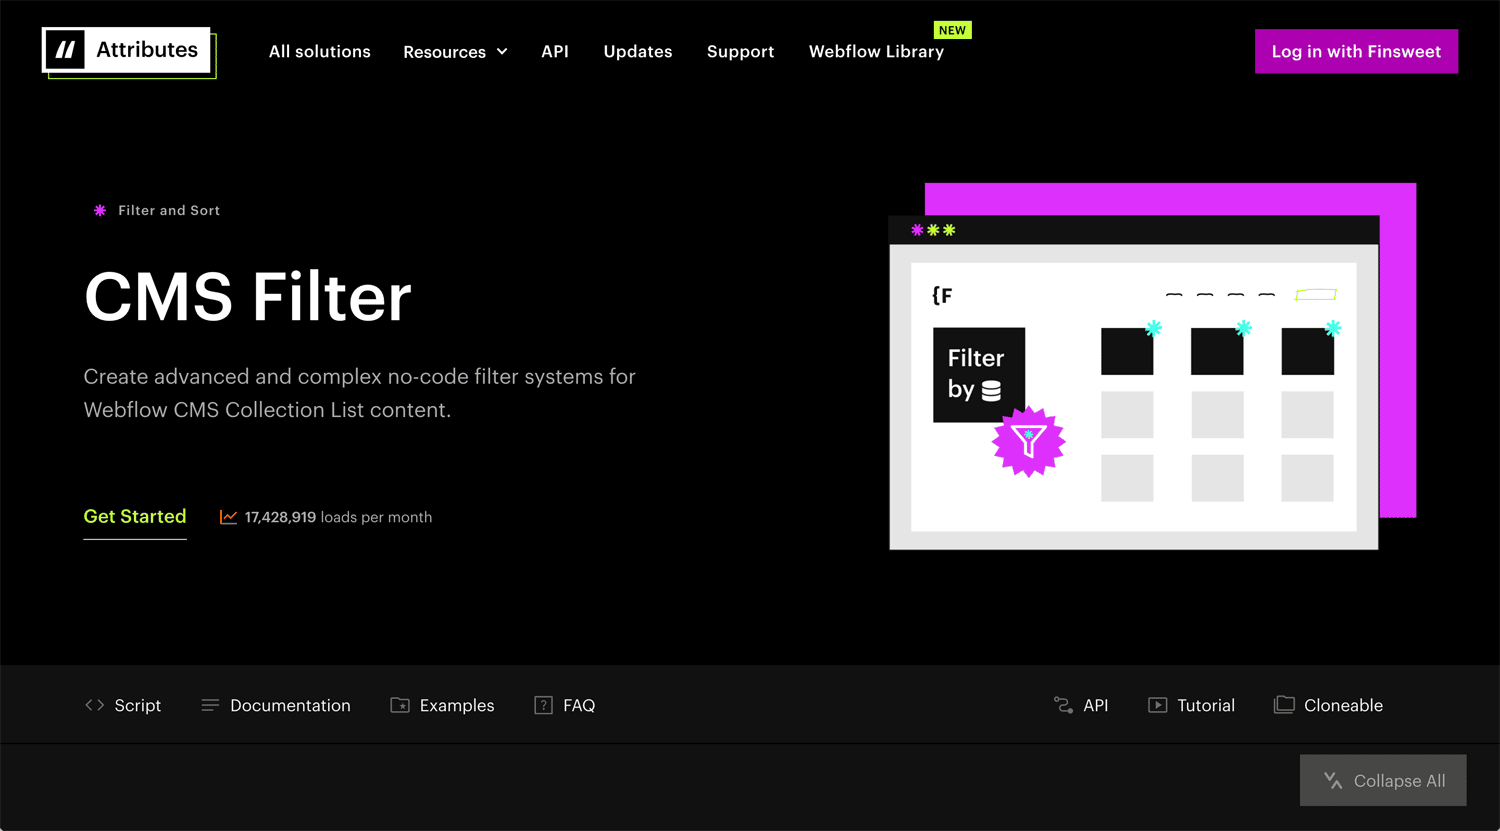Click the FAQ question mark icon
Screen dimensions: 1500x831
[x=543, y=705]
